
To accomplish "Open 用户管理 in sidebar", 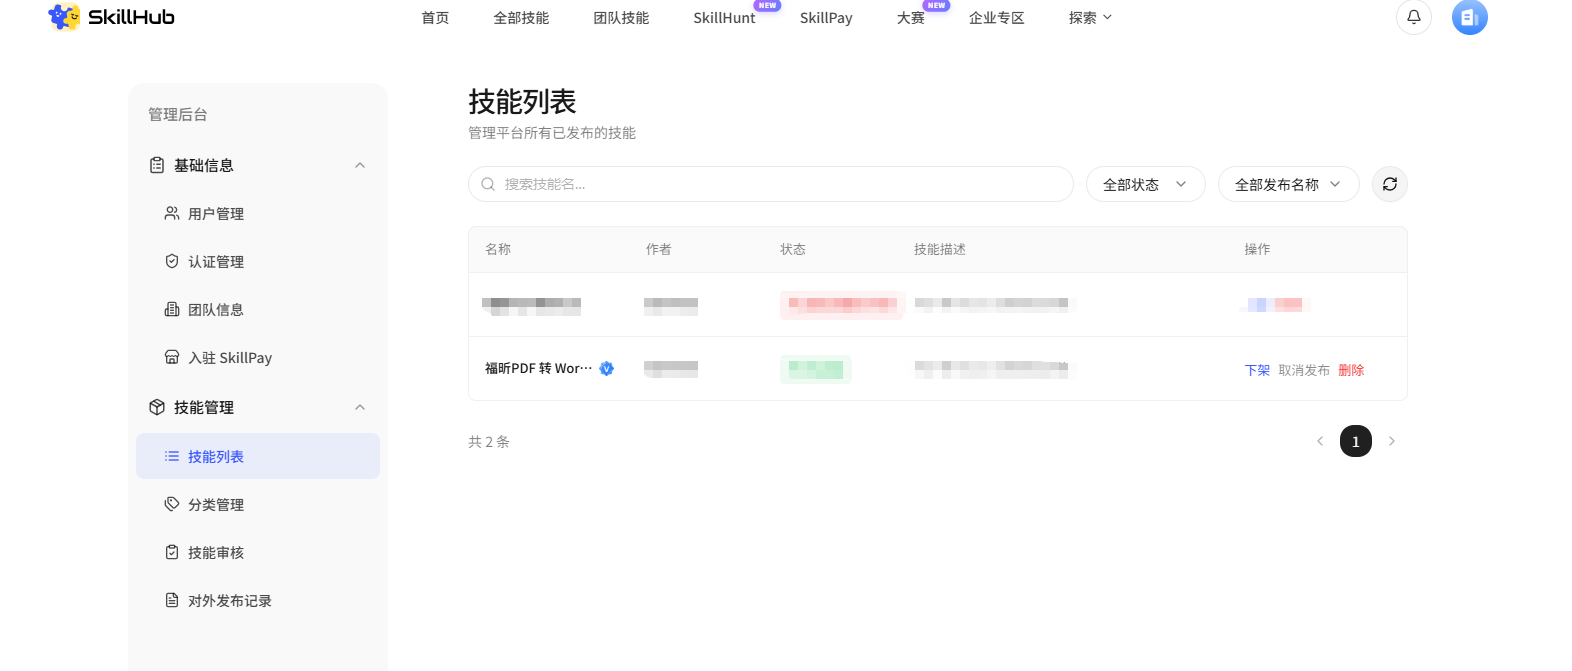I will click(258, 213).
